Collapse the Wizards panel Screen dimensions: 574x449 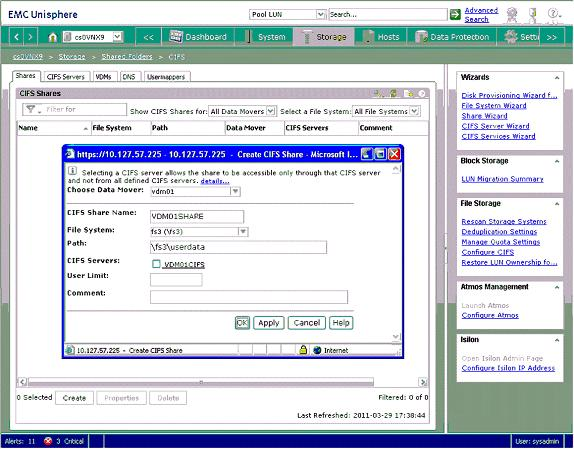pyautogui.click(x=557, y=78)
